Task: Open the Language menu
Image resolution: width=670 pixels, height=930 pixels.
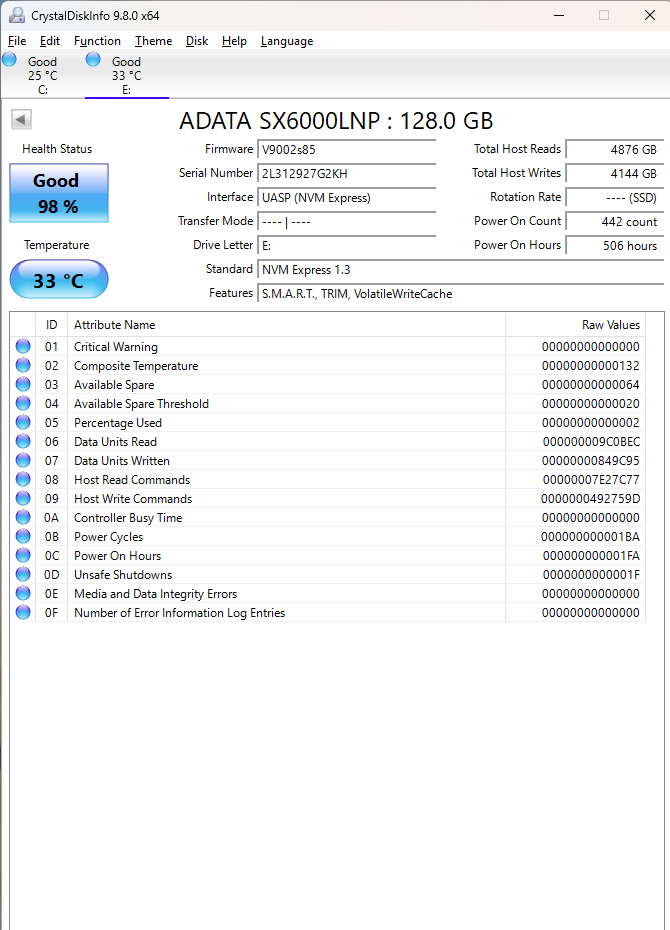Action: coord(287,41)
